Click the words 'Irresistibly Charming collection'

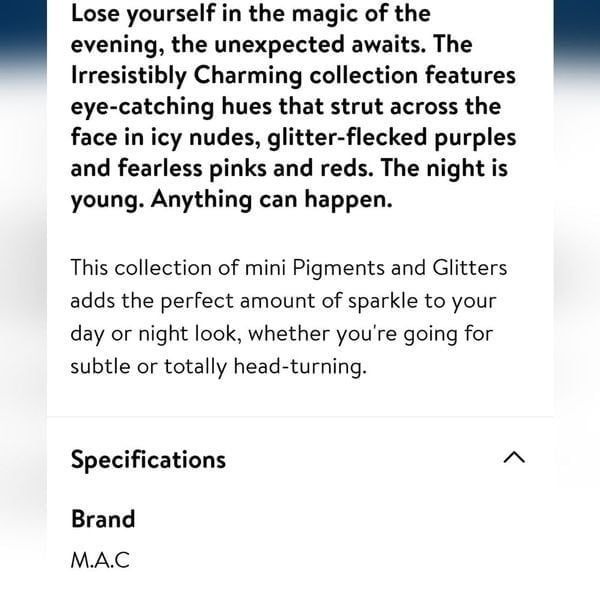point(244,75)
